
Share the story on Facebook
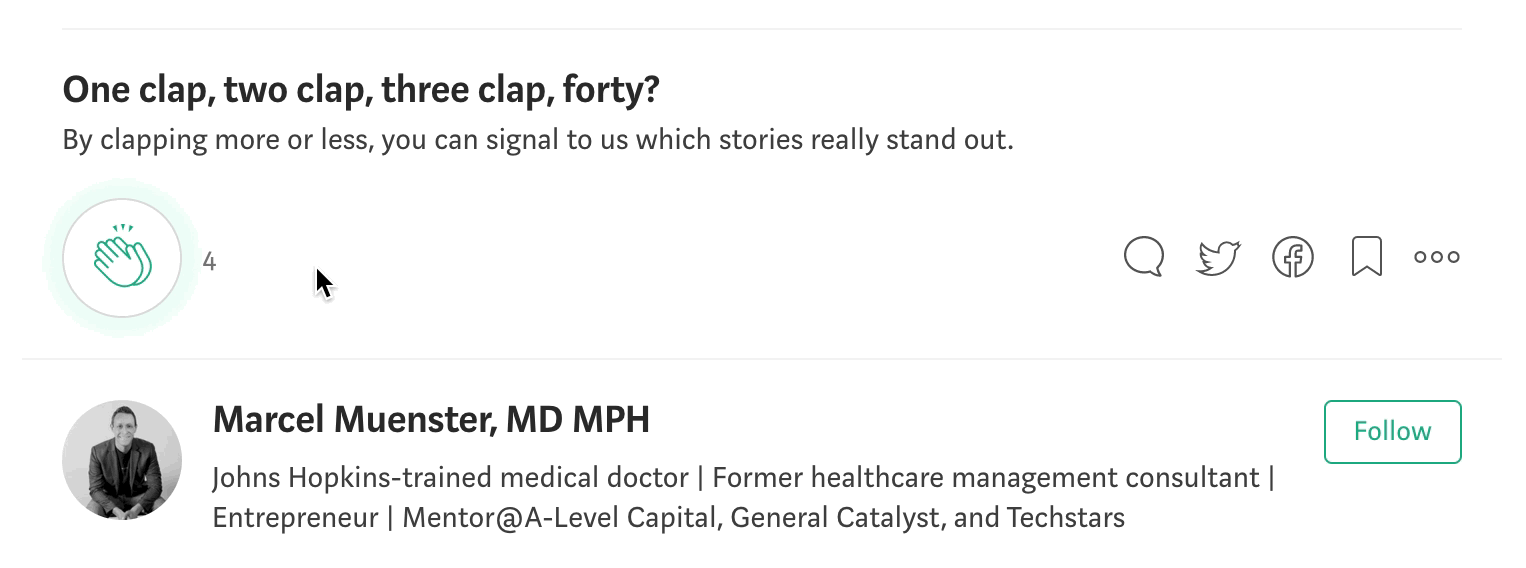1292,257
